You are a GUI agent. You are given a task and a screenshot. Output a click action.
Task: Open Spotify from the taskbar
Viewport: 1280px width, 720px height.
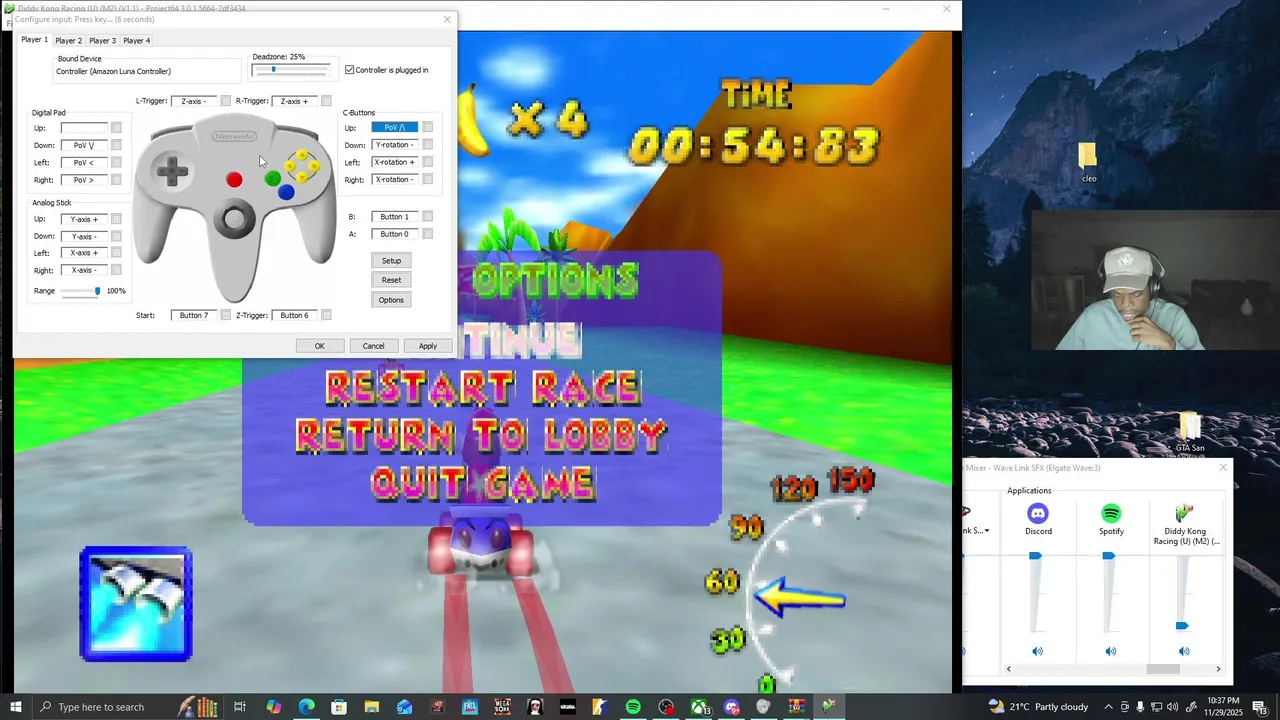pos(633,707)
